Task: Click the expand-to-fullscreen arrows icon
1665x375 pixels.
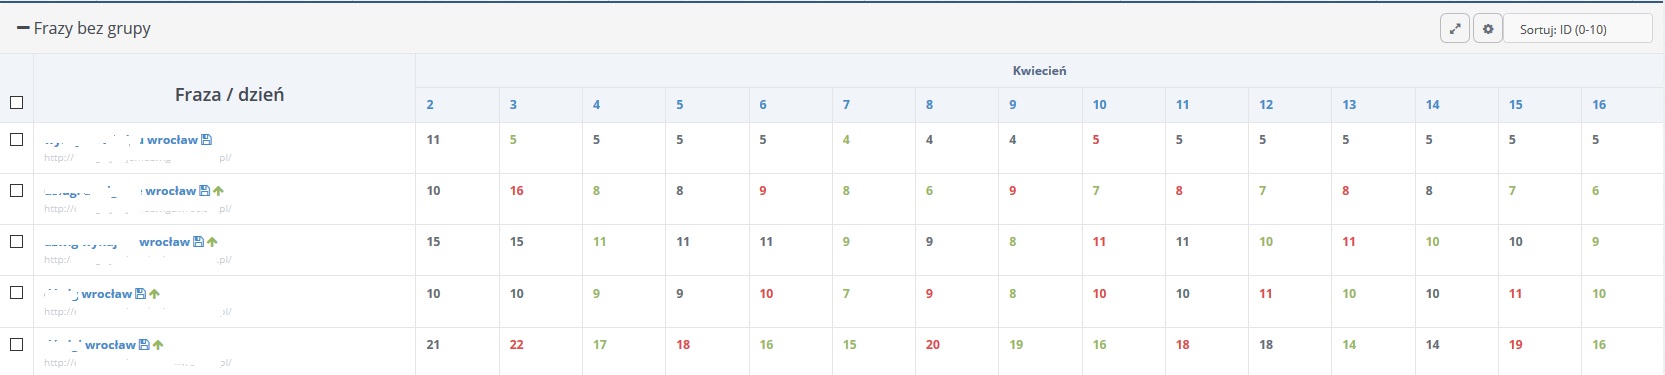Action: tap(1455, 29)
